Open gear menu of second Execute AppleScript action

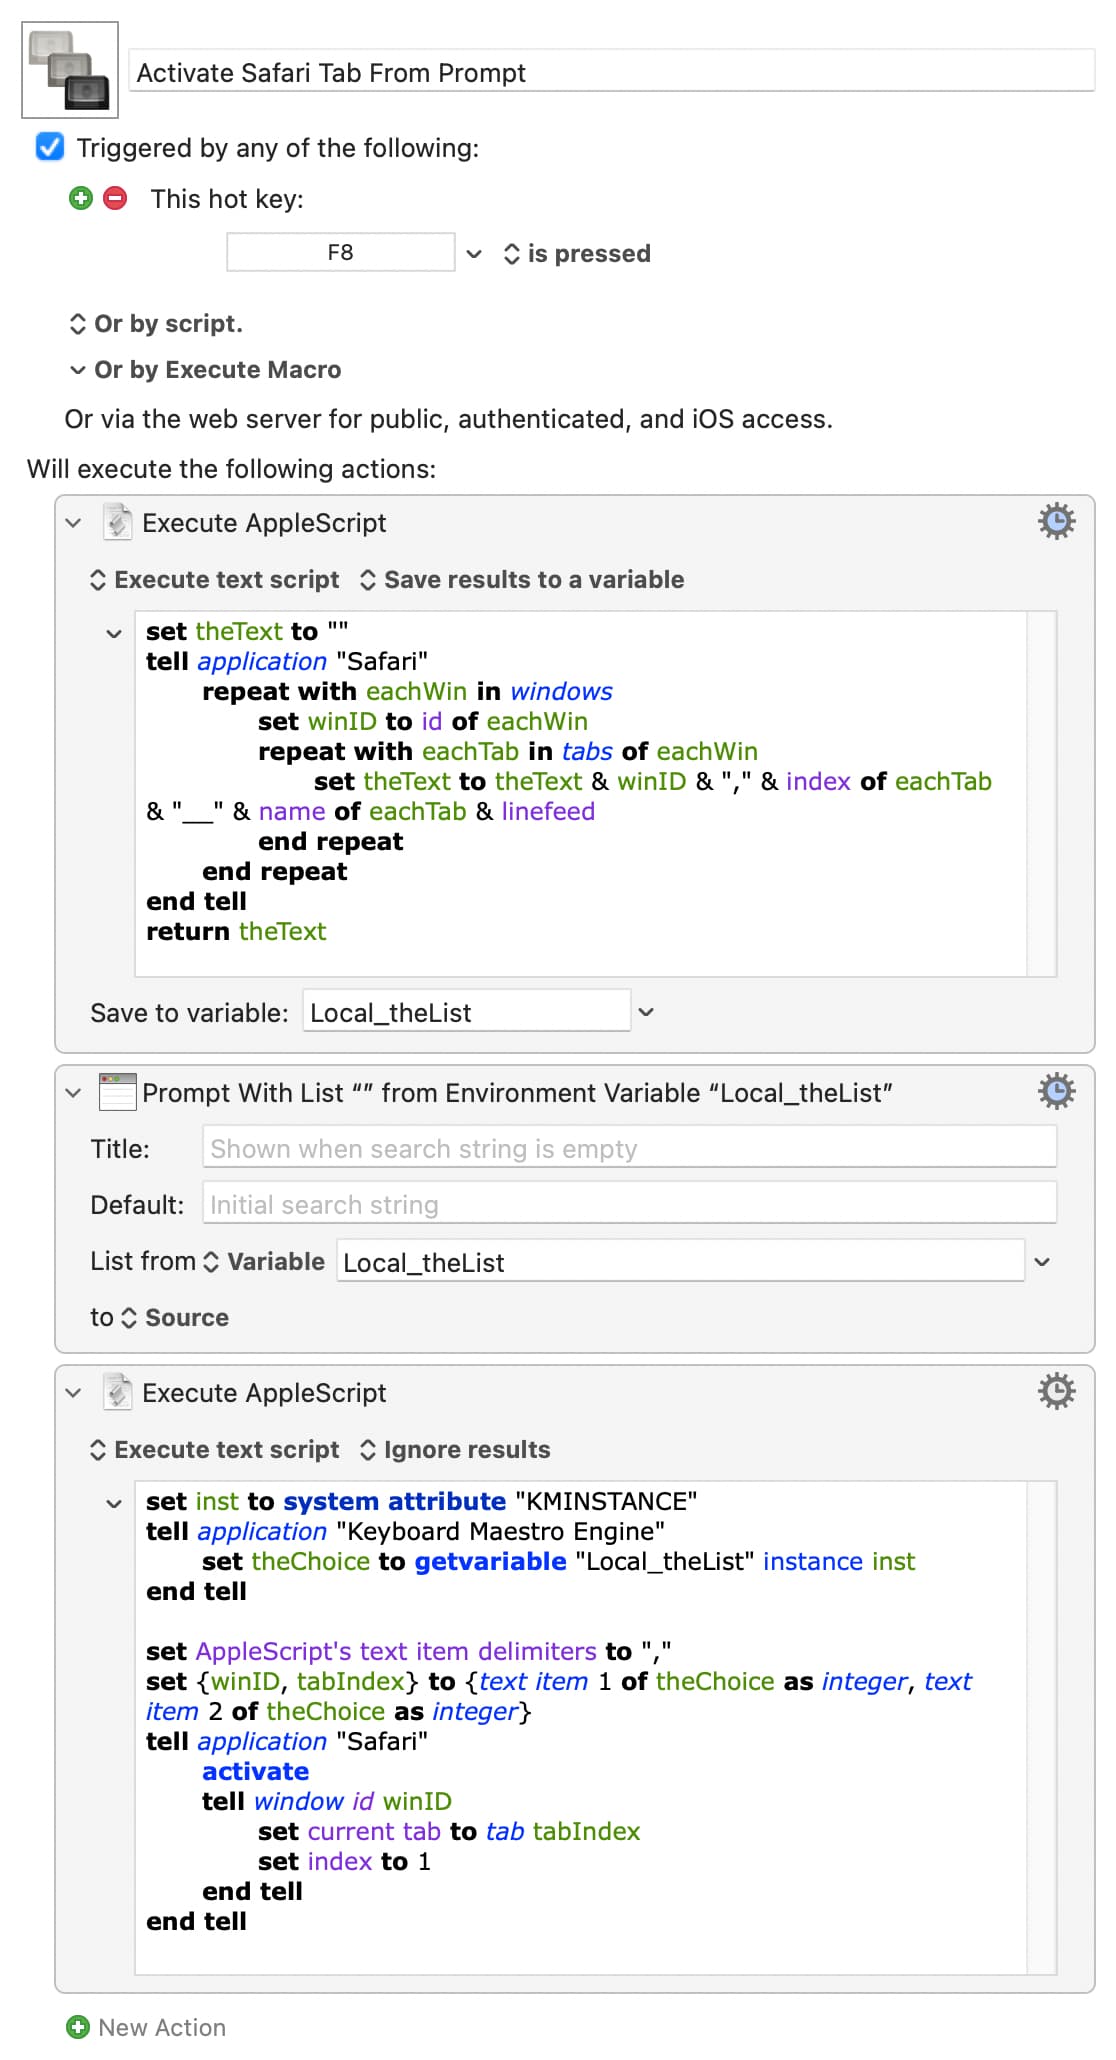pyautogui.click(x=1056, y=1392)
